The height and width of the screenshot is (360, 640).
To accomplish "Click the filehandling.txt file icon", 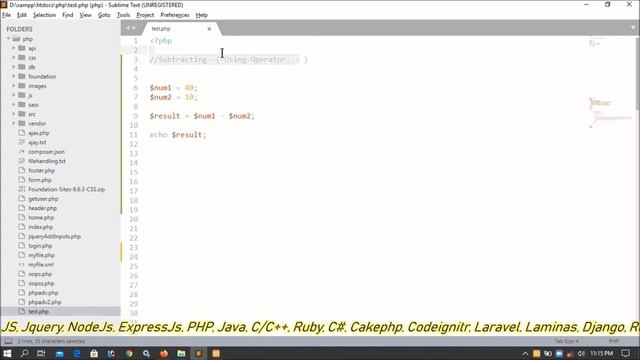I will [22, 161].
